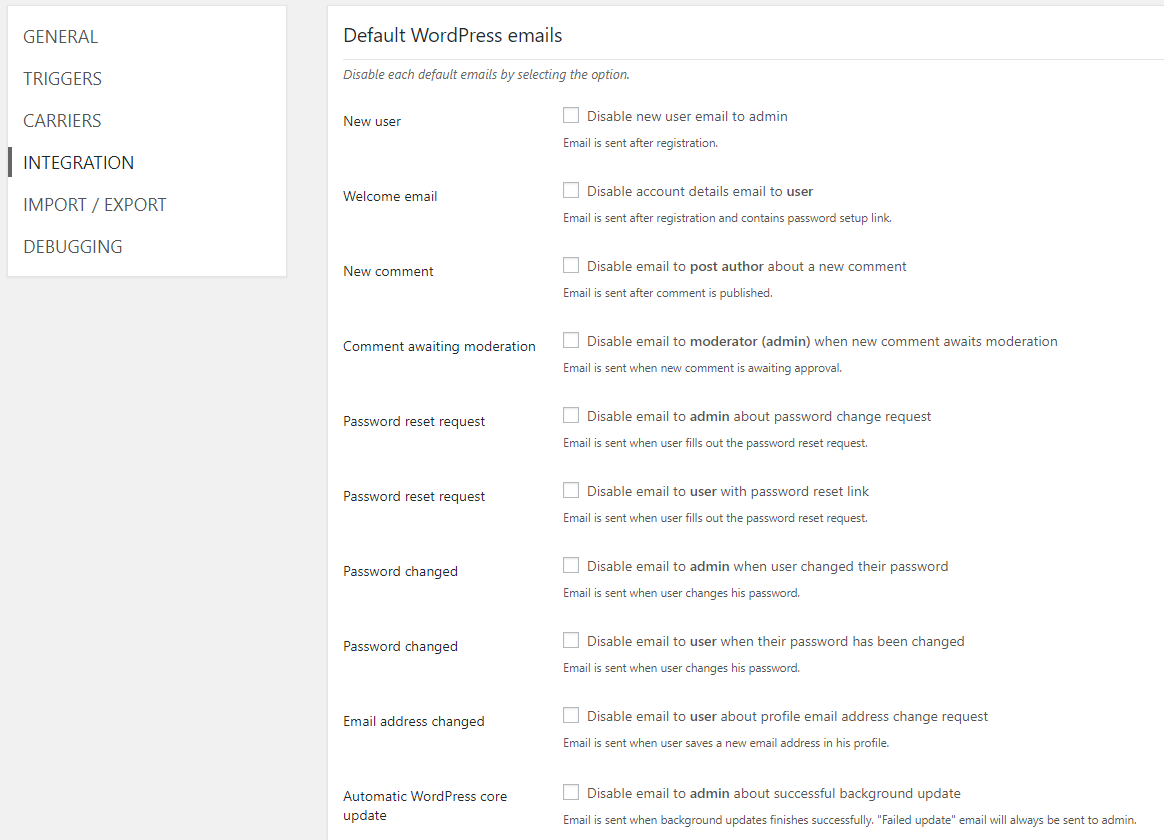Switch to the Triggers section
This screenshot has width=1164, height=840.
click(x=63, y=79)
